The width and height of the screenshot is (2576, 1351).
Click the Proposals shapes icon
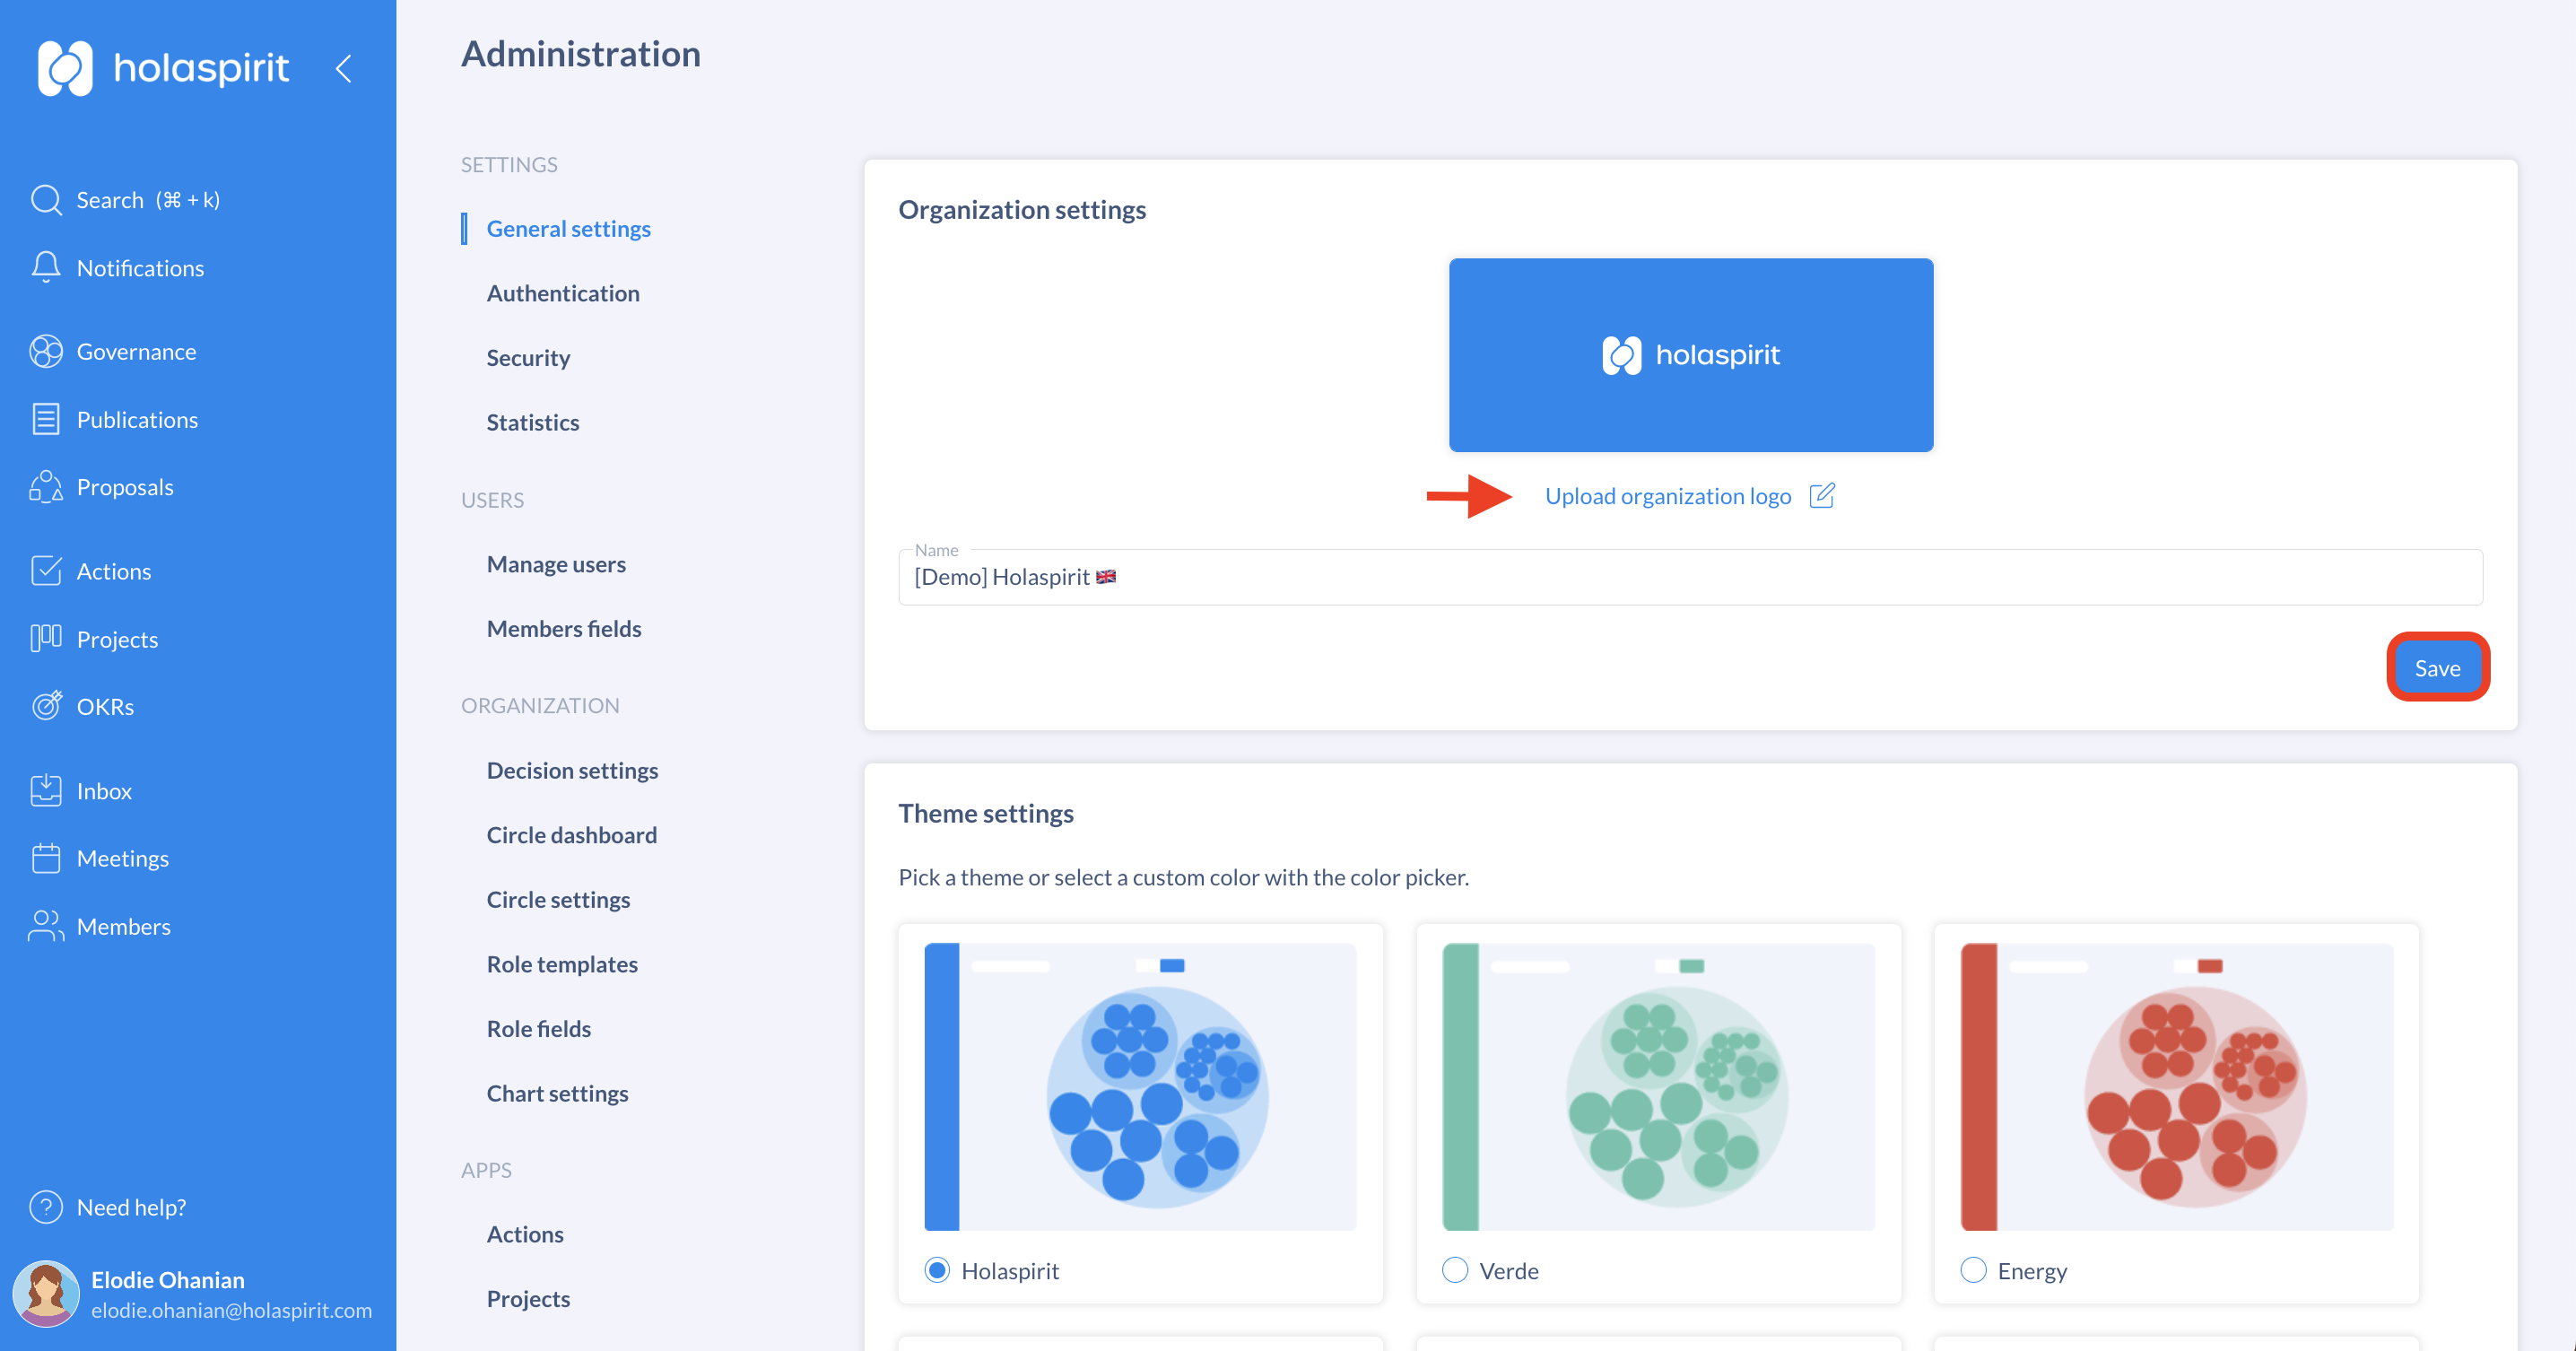click(x=46, y=486)
